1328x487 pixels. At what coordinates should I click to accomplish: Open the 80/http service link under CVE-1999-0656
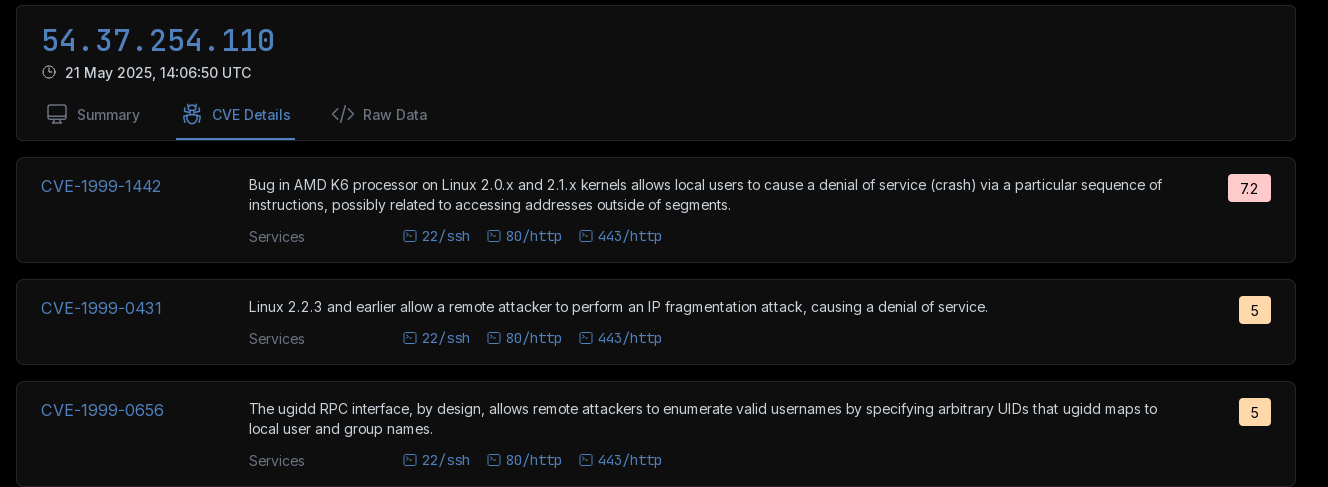click(524, 460)
